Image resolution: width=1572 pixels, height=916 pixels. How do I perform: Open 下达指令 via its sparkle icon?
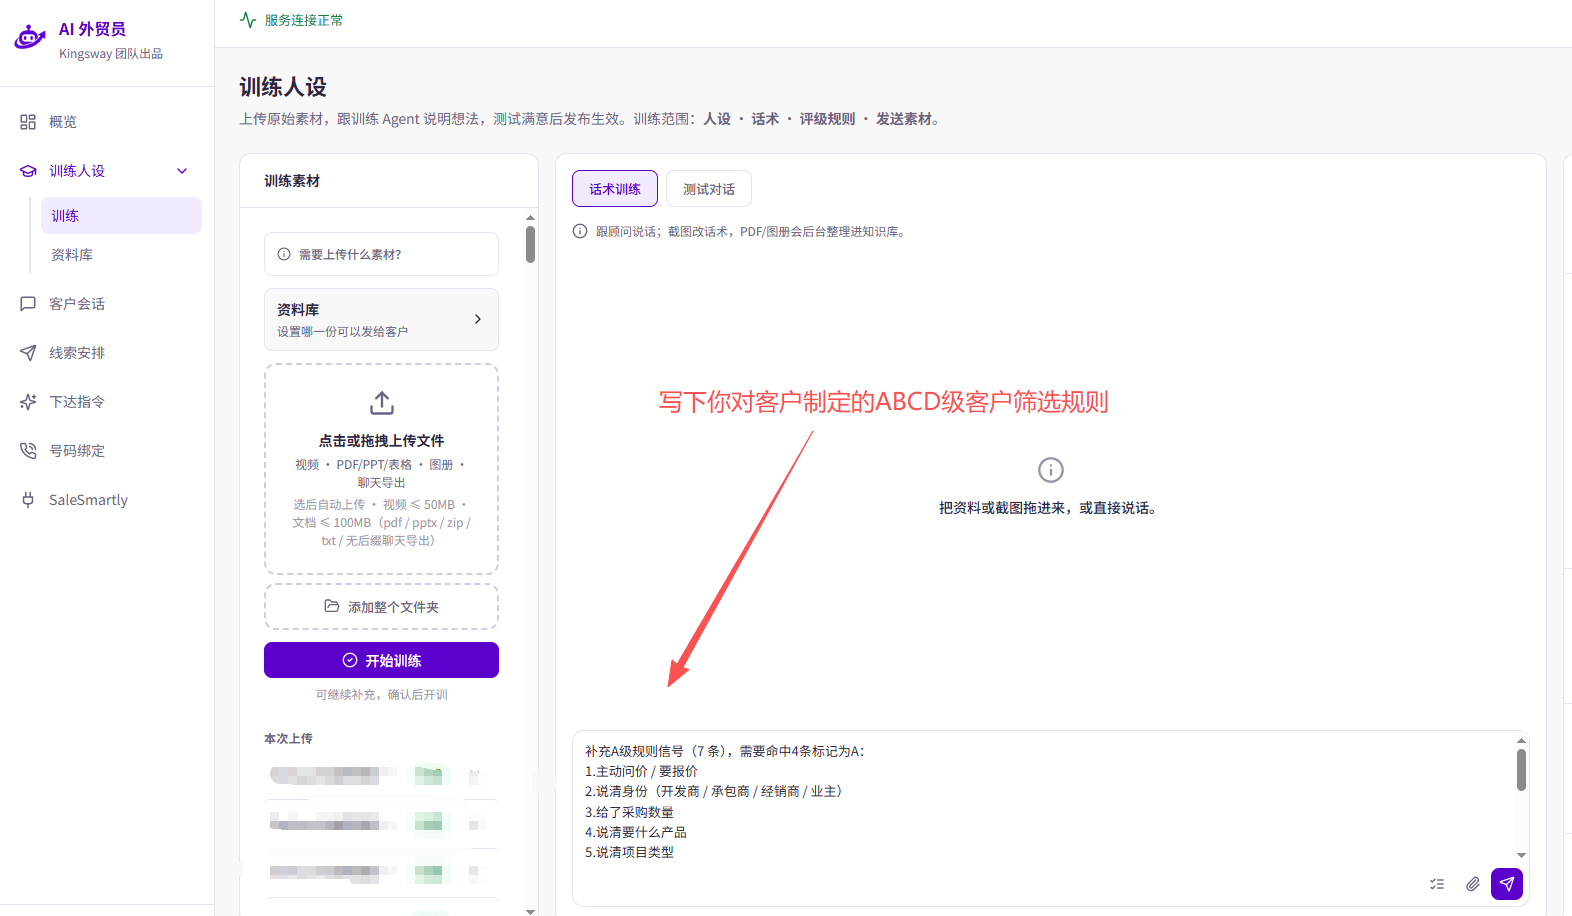click(x=28, y=402)
